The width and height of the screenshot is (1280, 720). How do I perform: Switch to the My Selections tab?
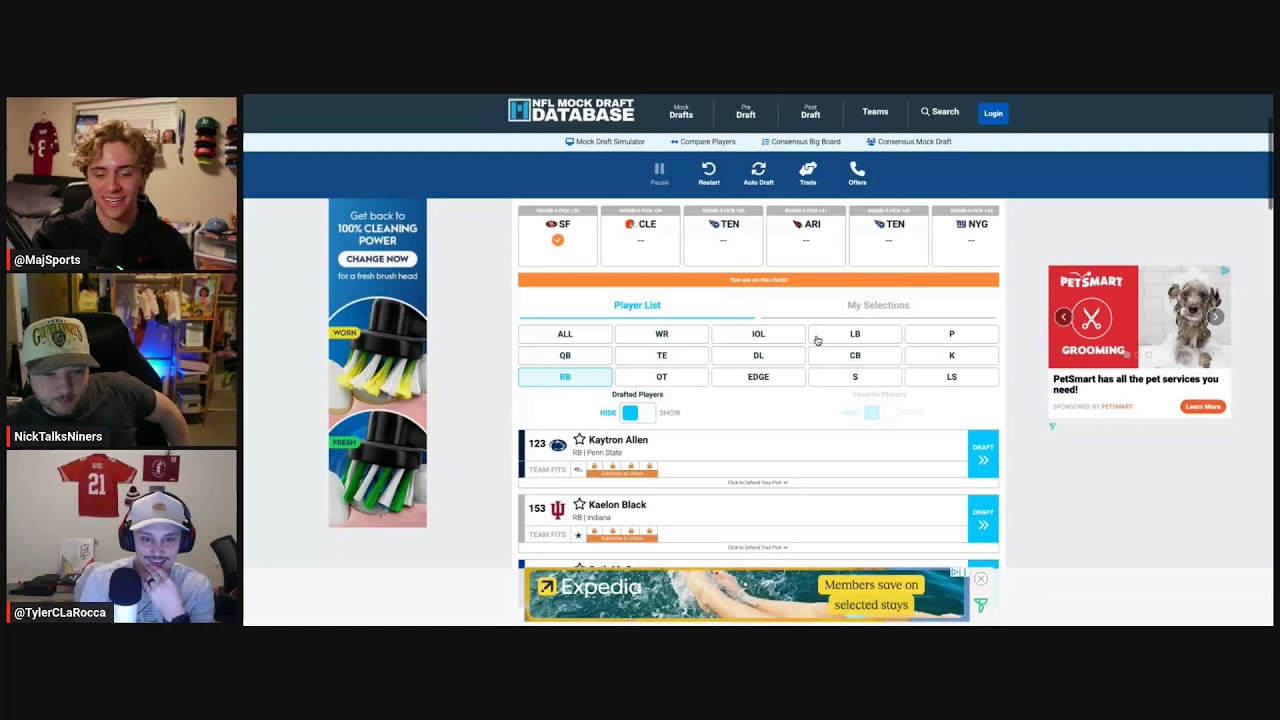[x=878, y=305]
